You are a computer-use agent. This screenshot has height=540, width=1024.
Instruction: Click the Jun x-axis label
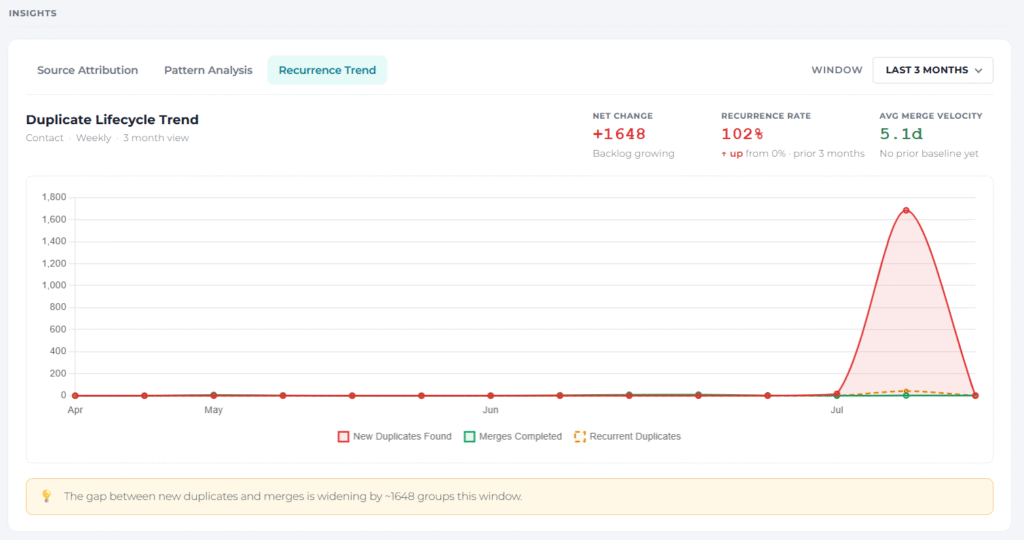click(490, 410)
